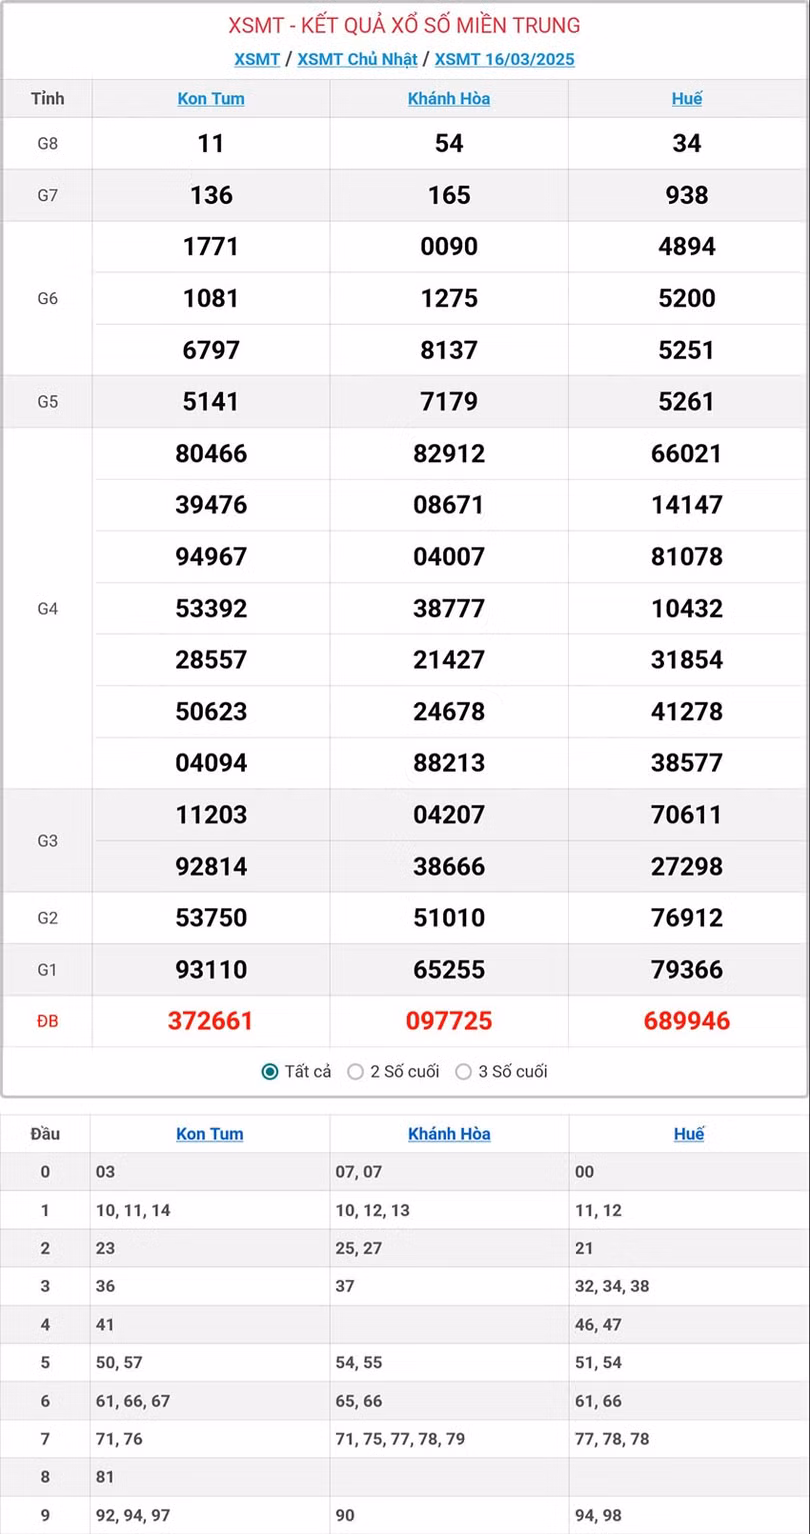Open the XSMT Chủ Nhật breadcrumb link
The image size is (810, 1534).
(x=357, y=59)
